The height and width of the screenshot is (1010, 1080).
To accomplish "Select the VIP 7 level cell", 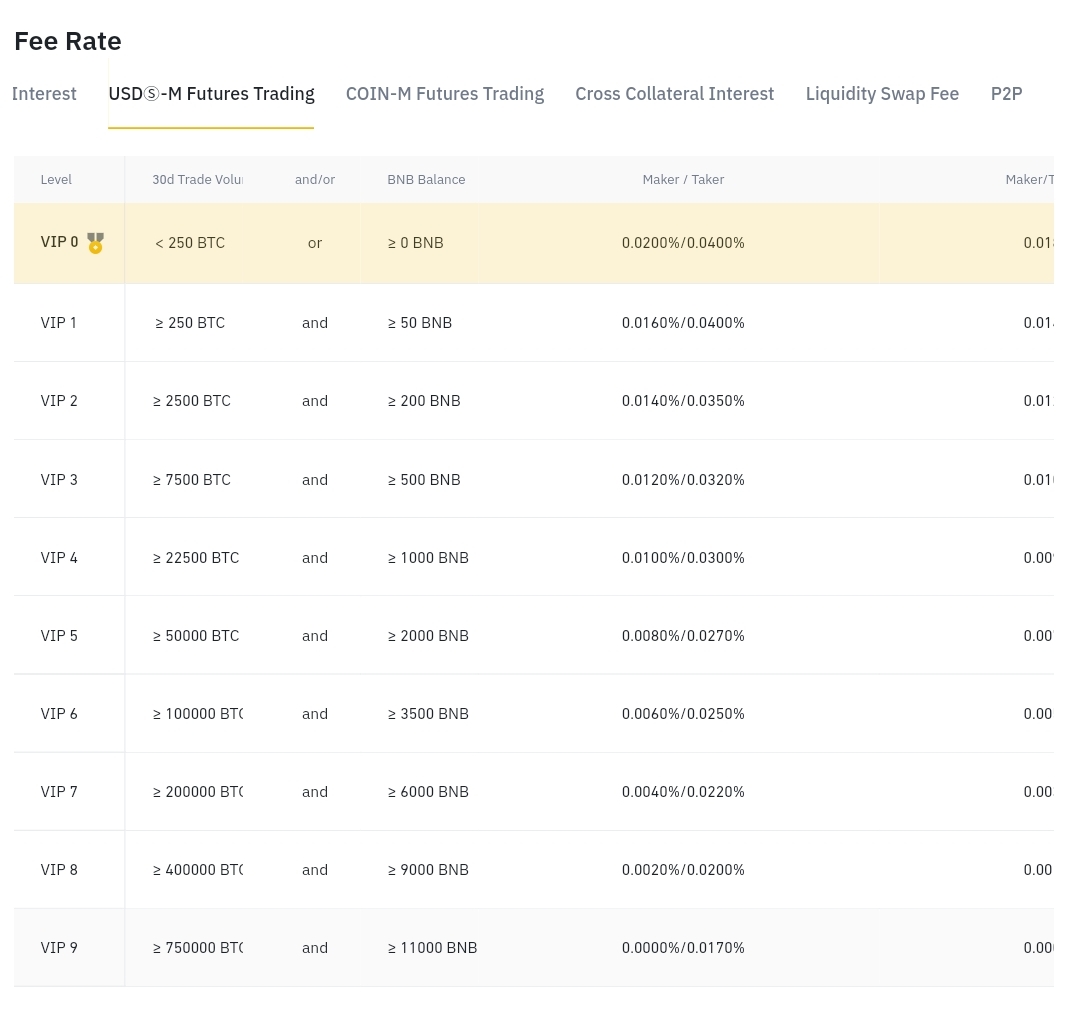I will (59, 792).
